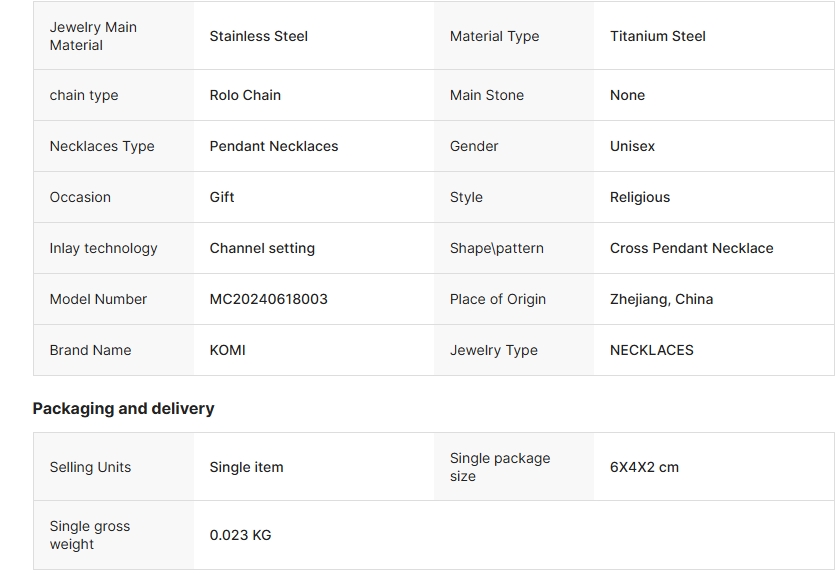The image size is (838, 573).
Task: Select the 'Unisex' gender value
Action: pos(632,146)
